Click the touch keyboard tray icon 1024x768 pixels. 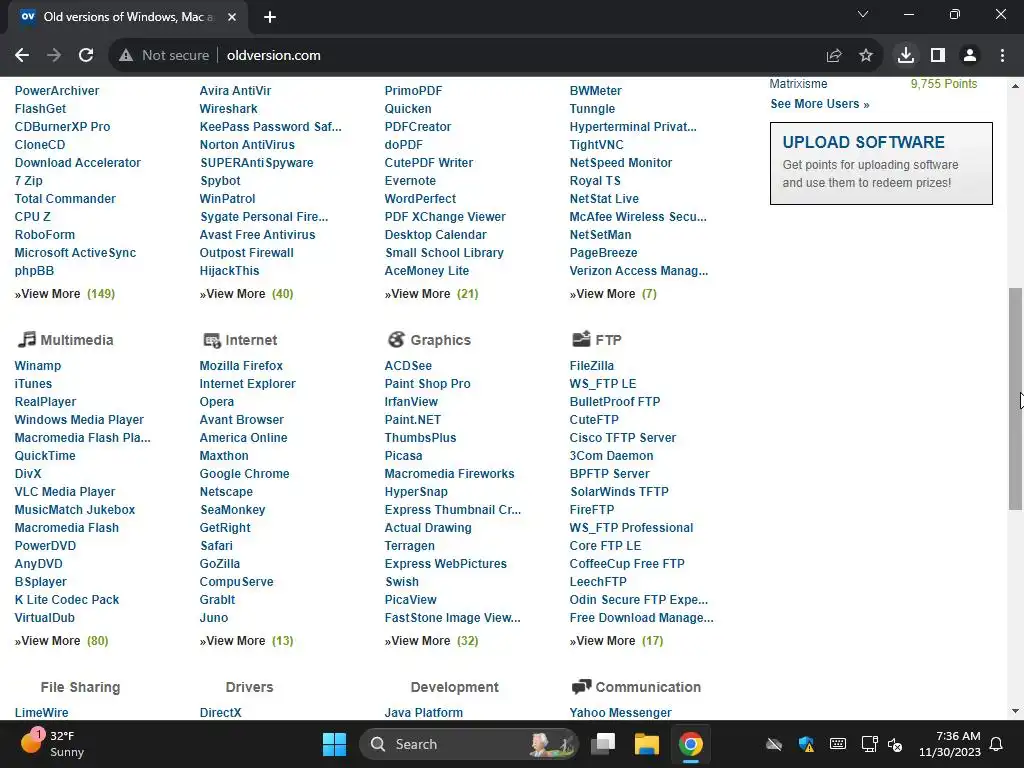point(838,744)
